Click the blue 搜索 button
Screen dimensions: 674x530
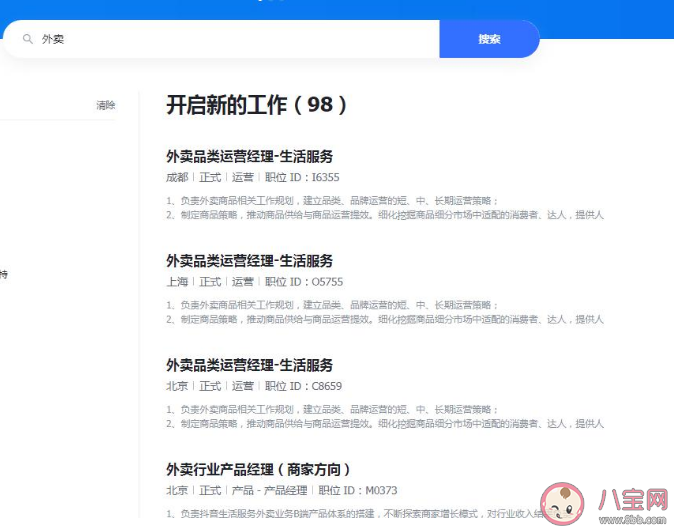(489, 39)
